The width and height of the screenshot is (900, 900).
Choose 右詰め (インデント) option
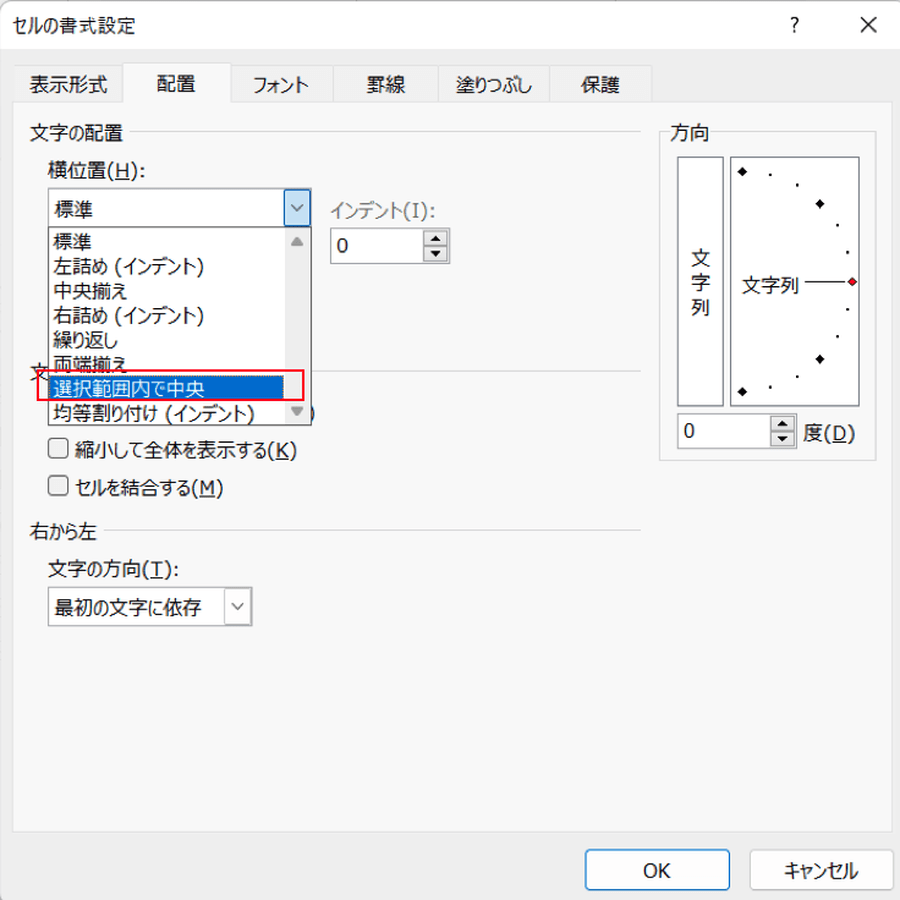tap(166, 316)
